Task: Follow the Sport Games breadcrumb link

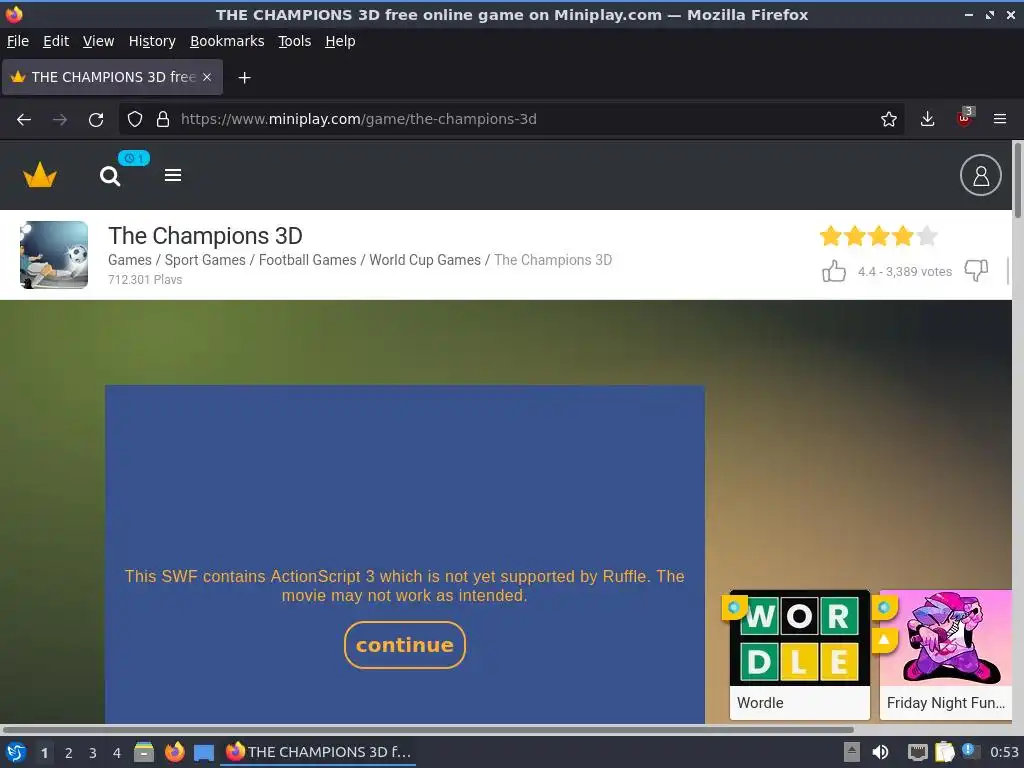Action: (205, 260)
